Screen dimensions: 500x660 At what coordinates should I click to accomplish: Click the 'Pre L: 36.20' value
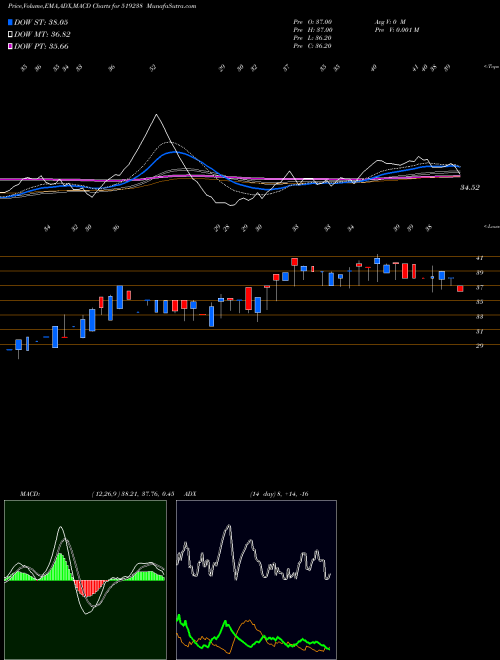pos(312,38)
